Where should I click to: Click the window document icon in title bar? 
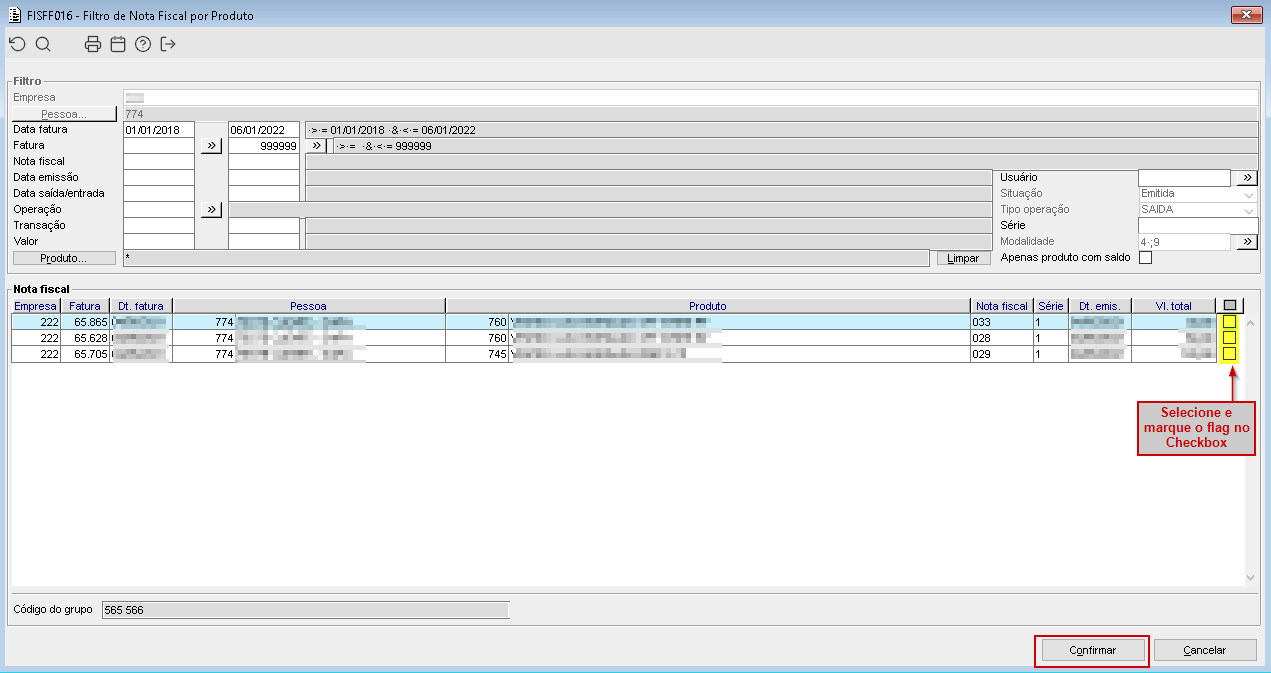14,15
